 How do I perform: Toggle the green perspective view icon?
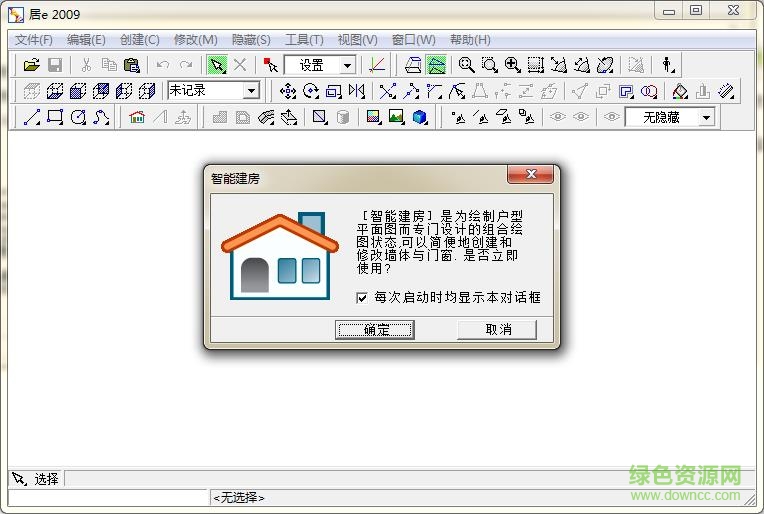(x=437, y=65)
